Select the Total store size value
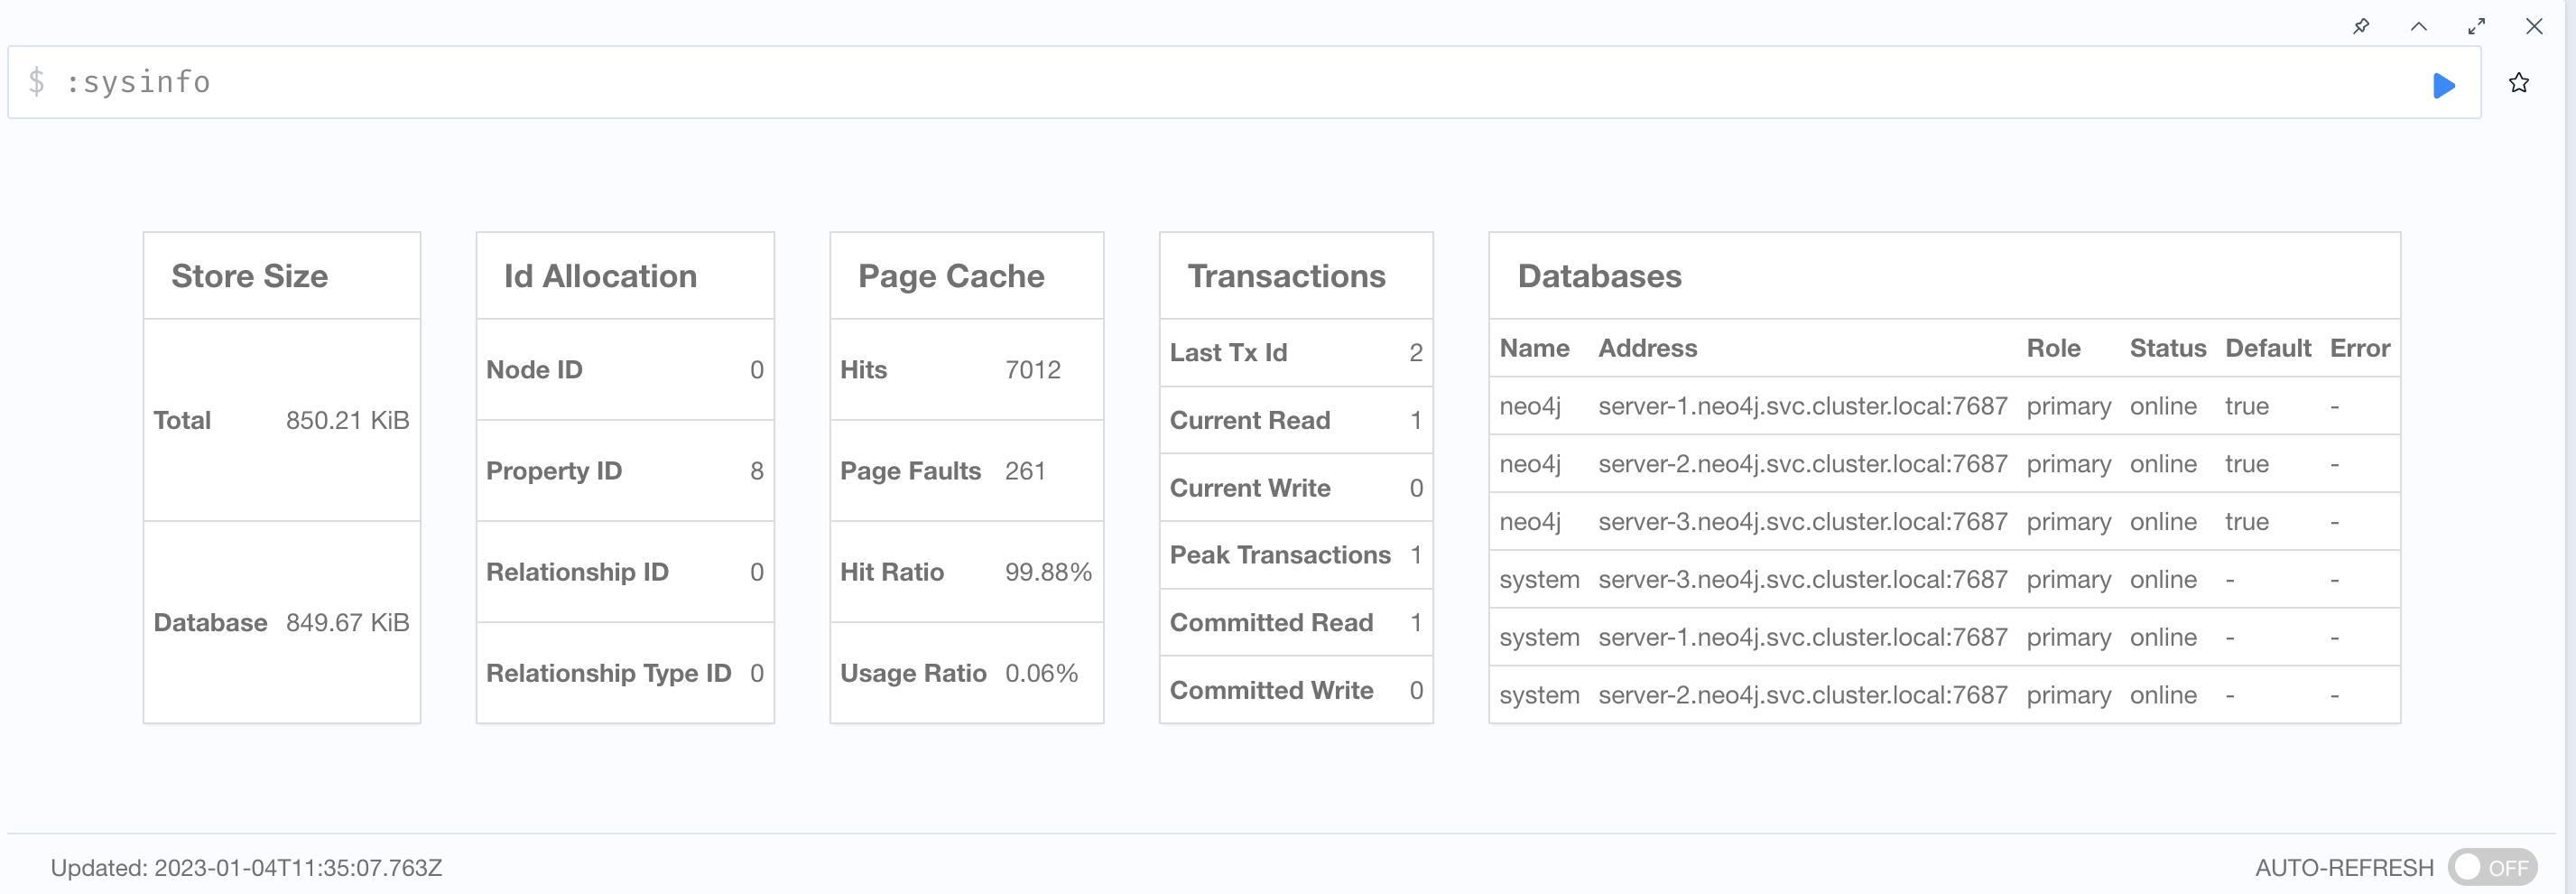Viewport: 2576px width, 894px height. pyautogui.click(x=347, y=420)
